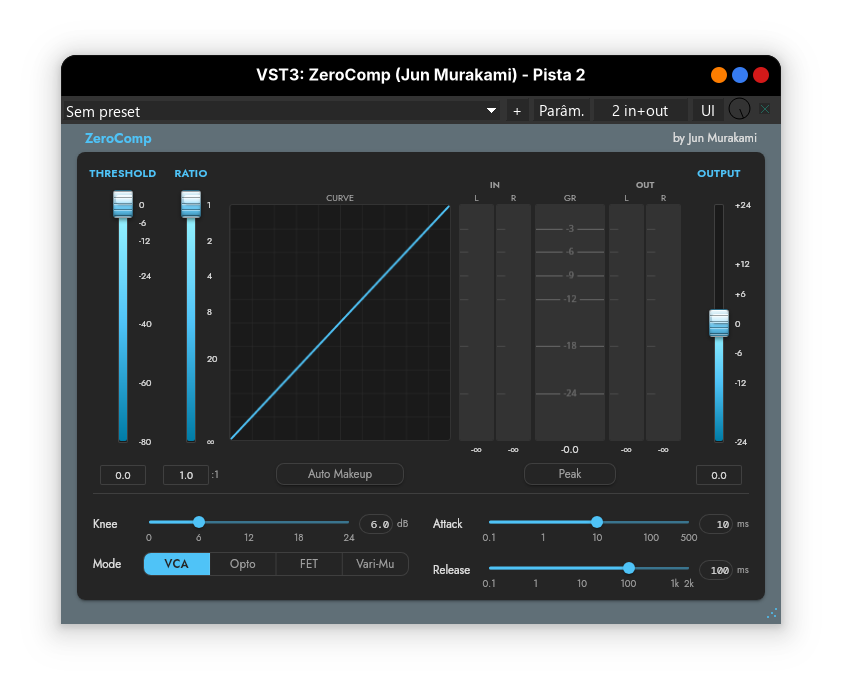
Task: Toggle the Auto Makeup button
Action: [339, 474]
